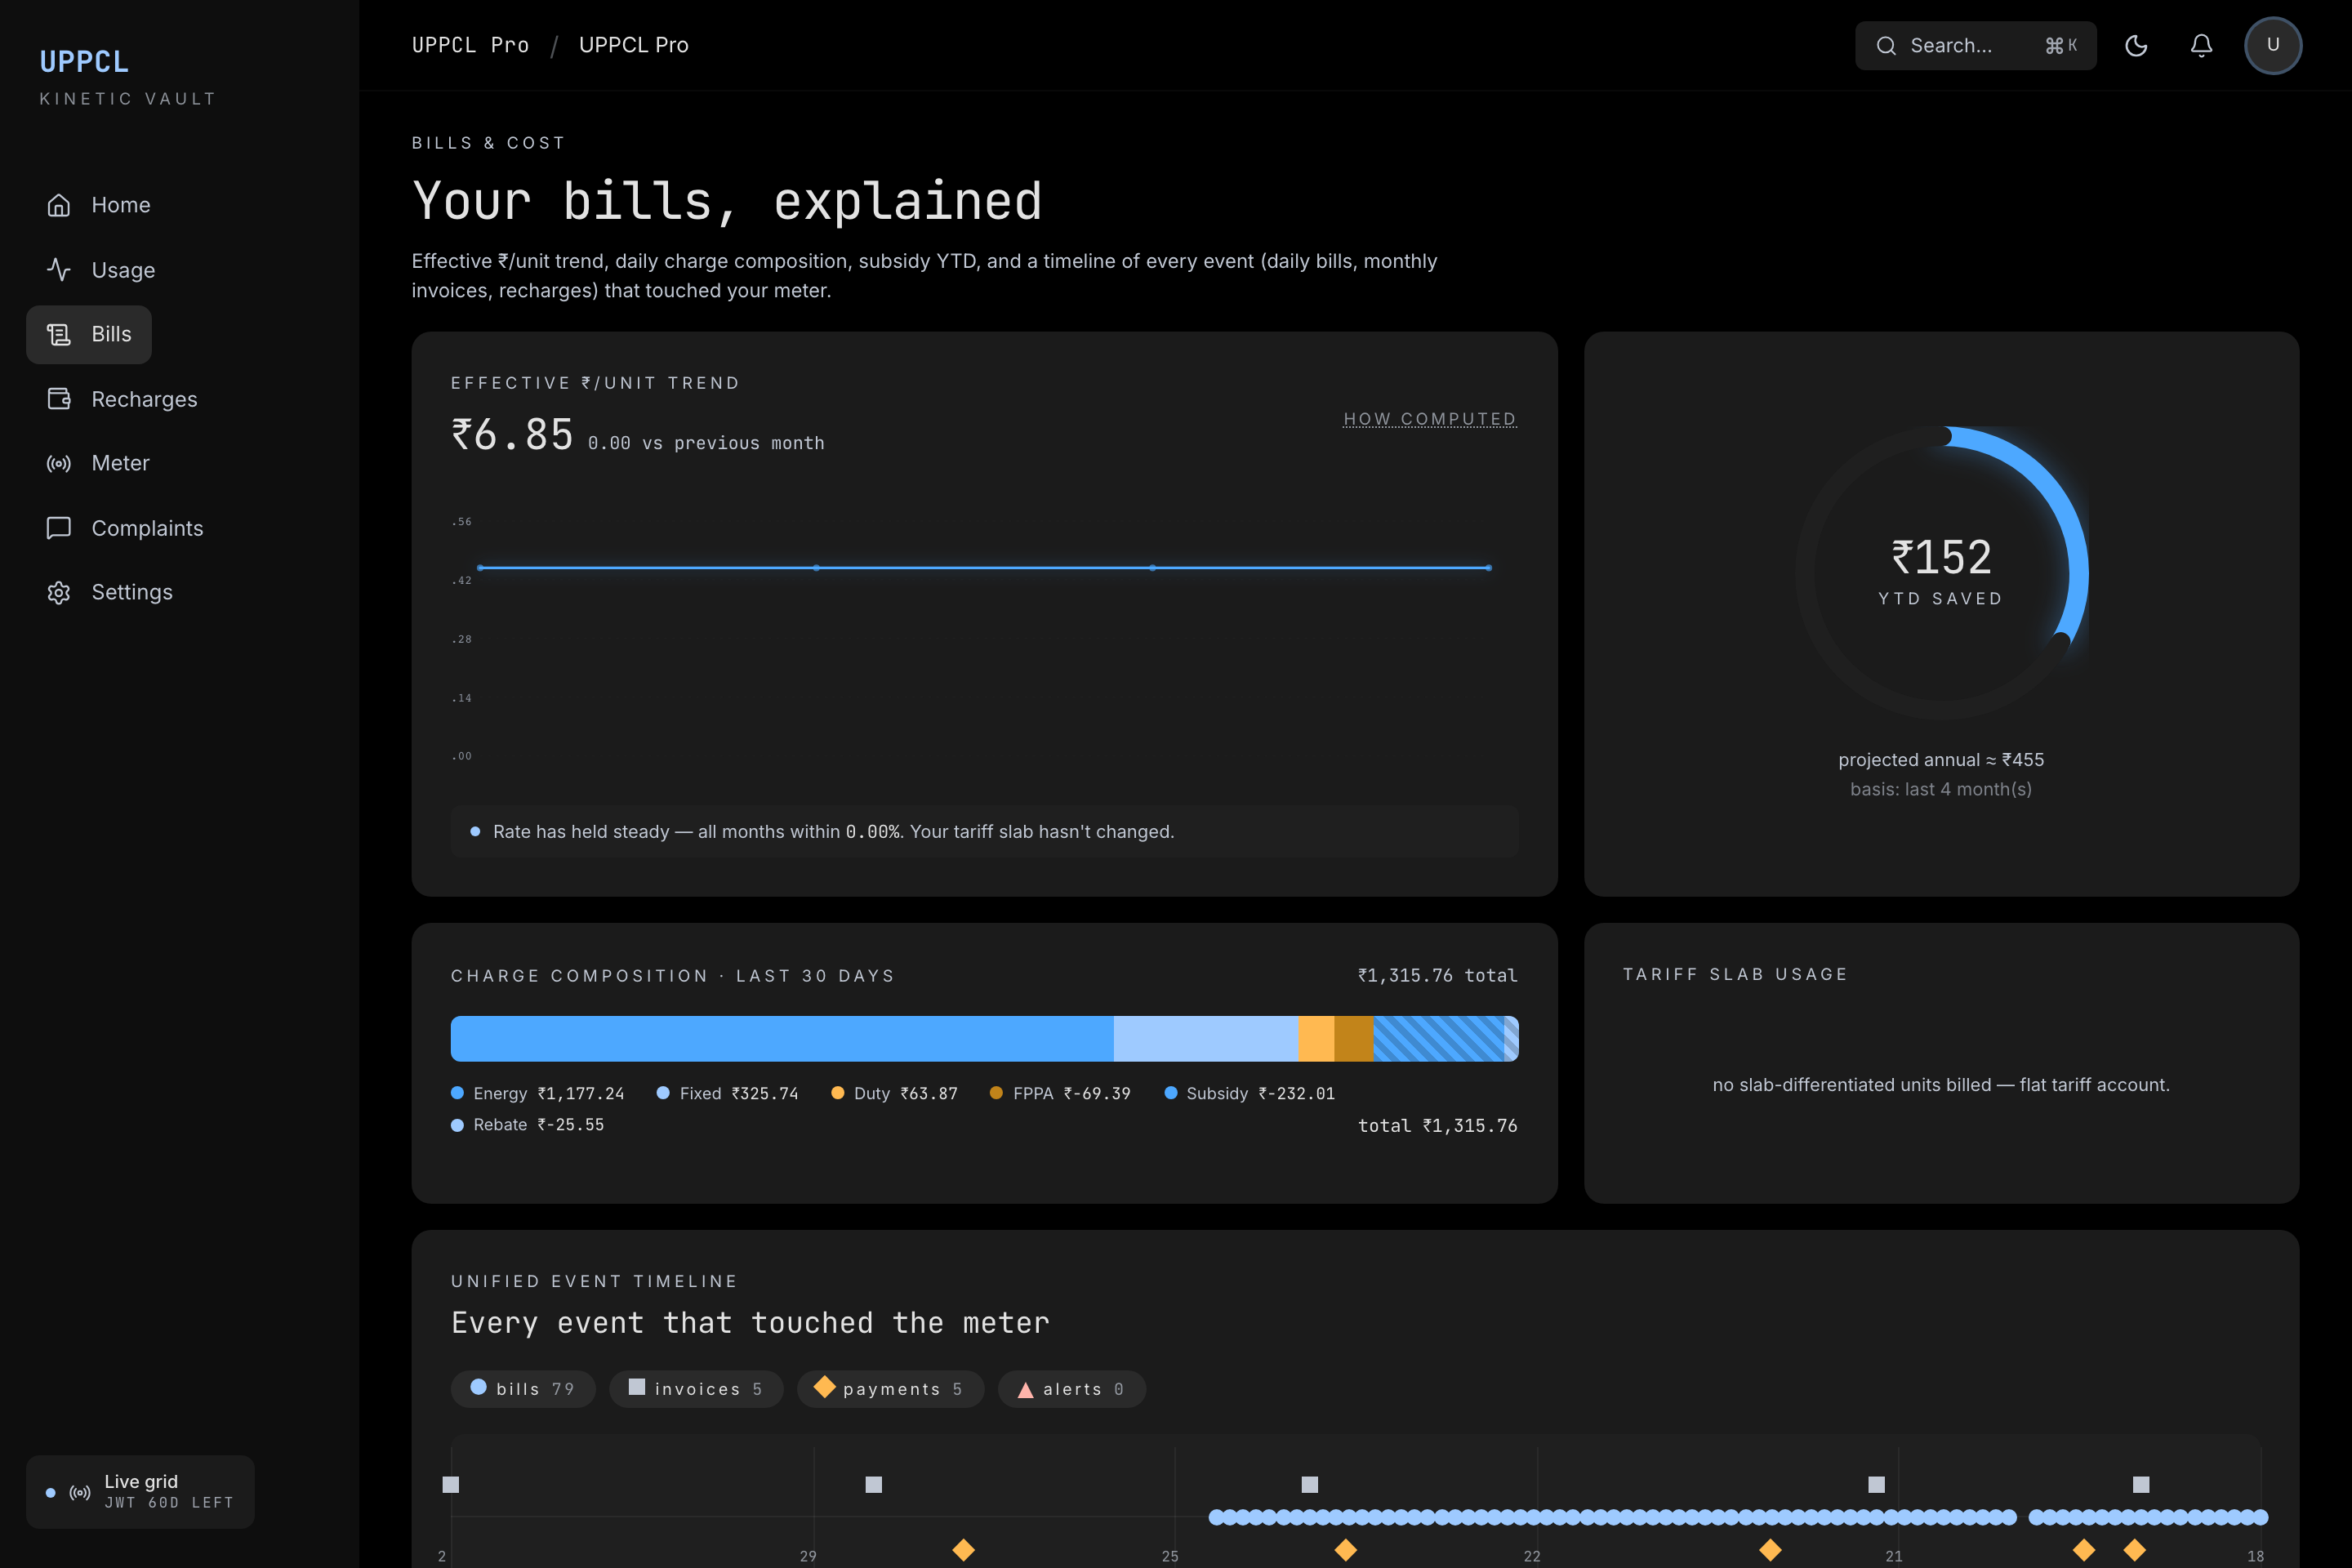
Task: Open the HOW COMPUTED link
Action: 1429,419
